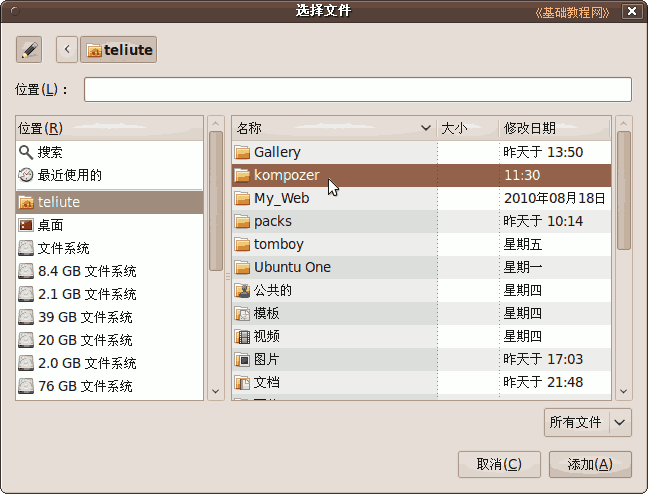The width and height of the screenshot is (648, 494).
Task: Click the recently used clock icon
Action: click(x=26, y=175)
